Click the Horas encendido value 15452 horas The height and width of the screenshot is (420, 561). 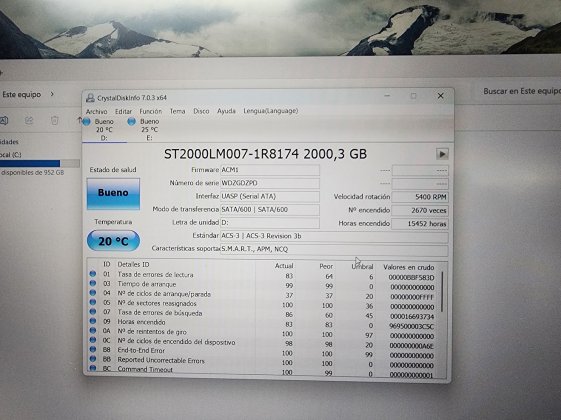[x=420, y=224]
